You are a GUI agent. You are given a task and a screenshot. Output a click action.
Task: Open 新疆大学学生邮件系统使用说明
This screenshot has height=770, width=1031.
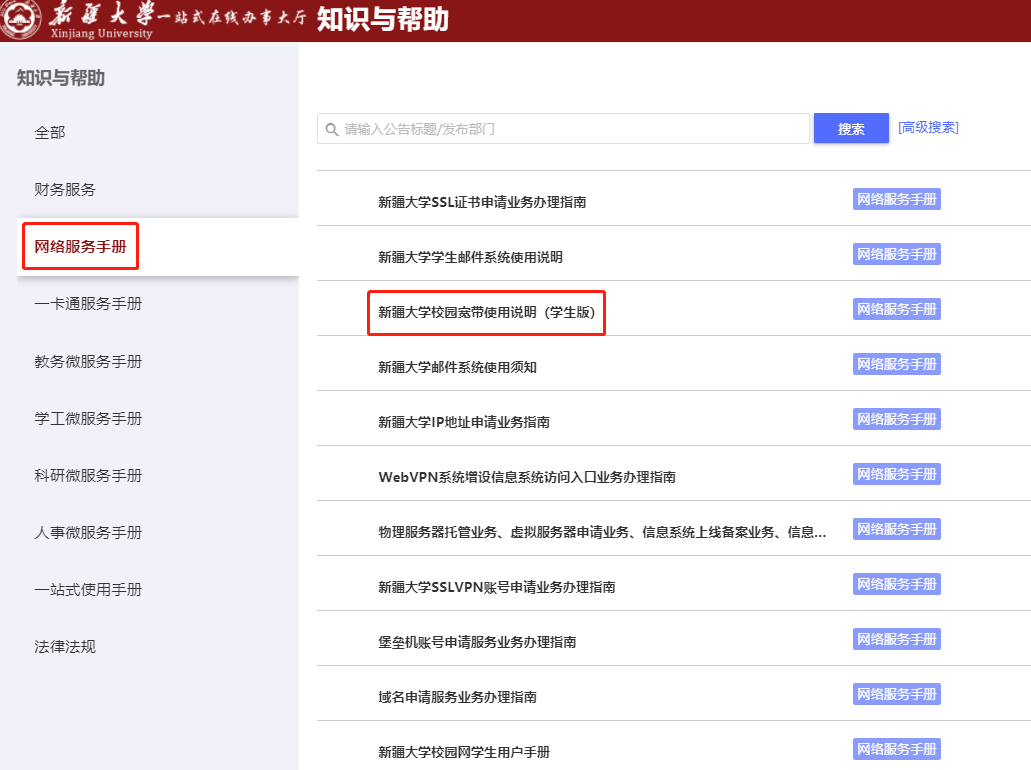pyautogui.click(x=470, y=257)
